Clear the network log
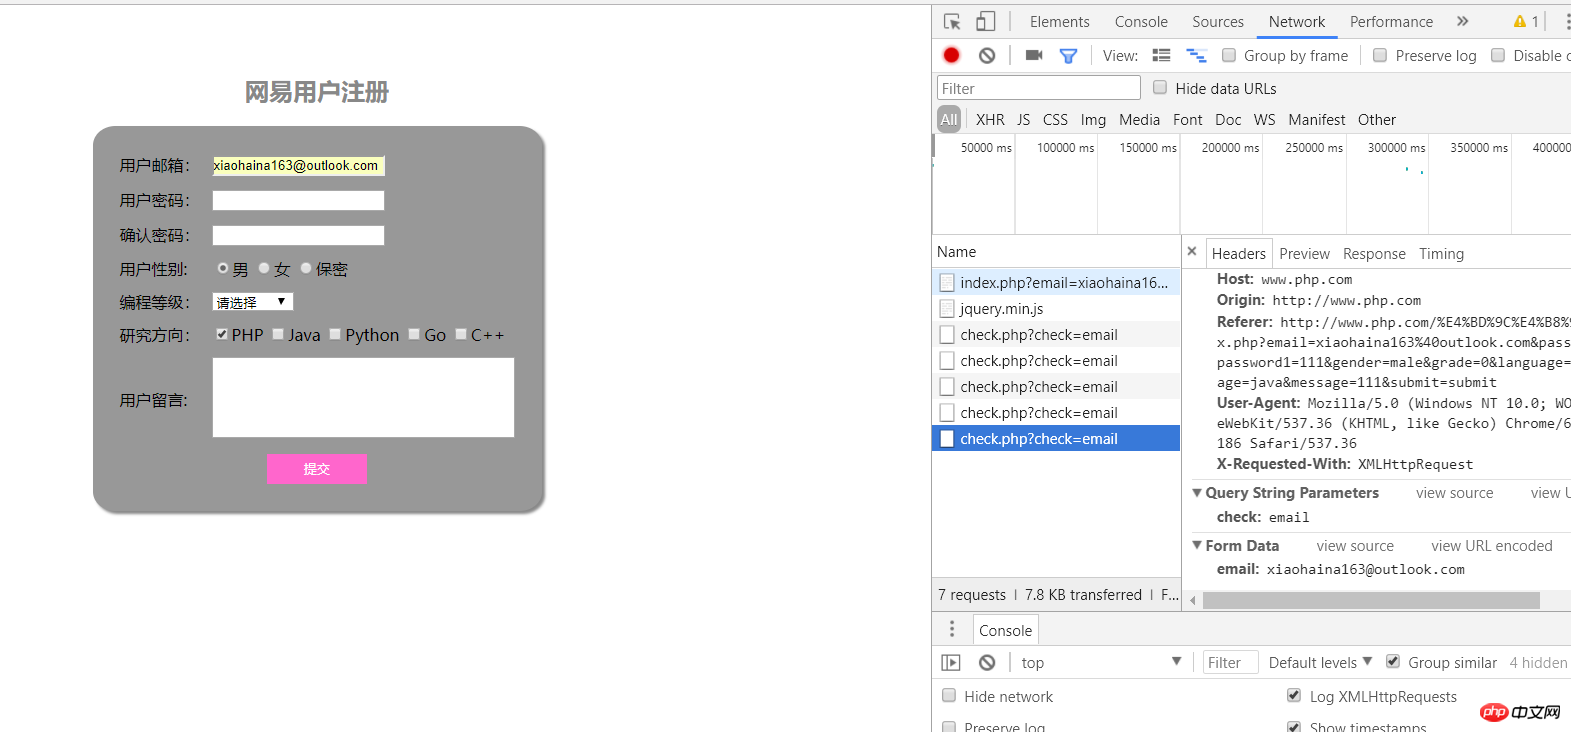Screen dimensions: 1571x732 [x=987, y=55]
